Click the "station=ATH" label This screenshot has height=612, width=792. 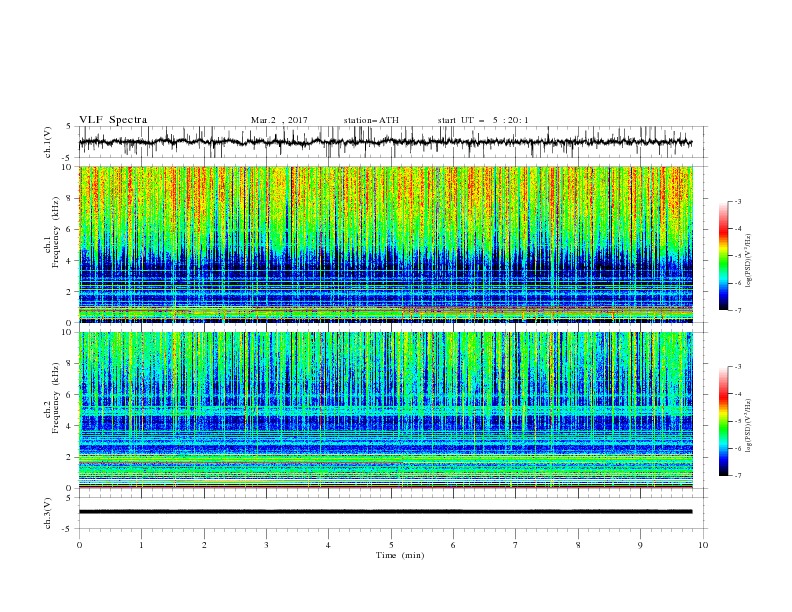pos(371,120)
